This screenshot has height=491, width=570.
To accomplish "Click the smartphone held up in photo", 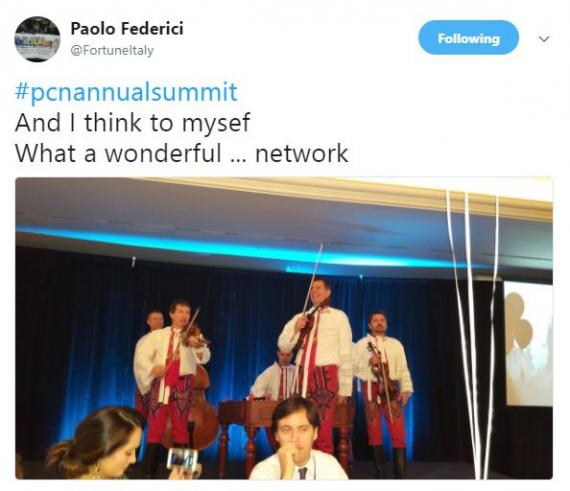I will click(x=182, y=459).
